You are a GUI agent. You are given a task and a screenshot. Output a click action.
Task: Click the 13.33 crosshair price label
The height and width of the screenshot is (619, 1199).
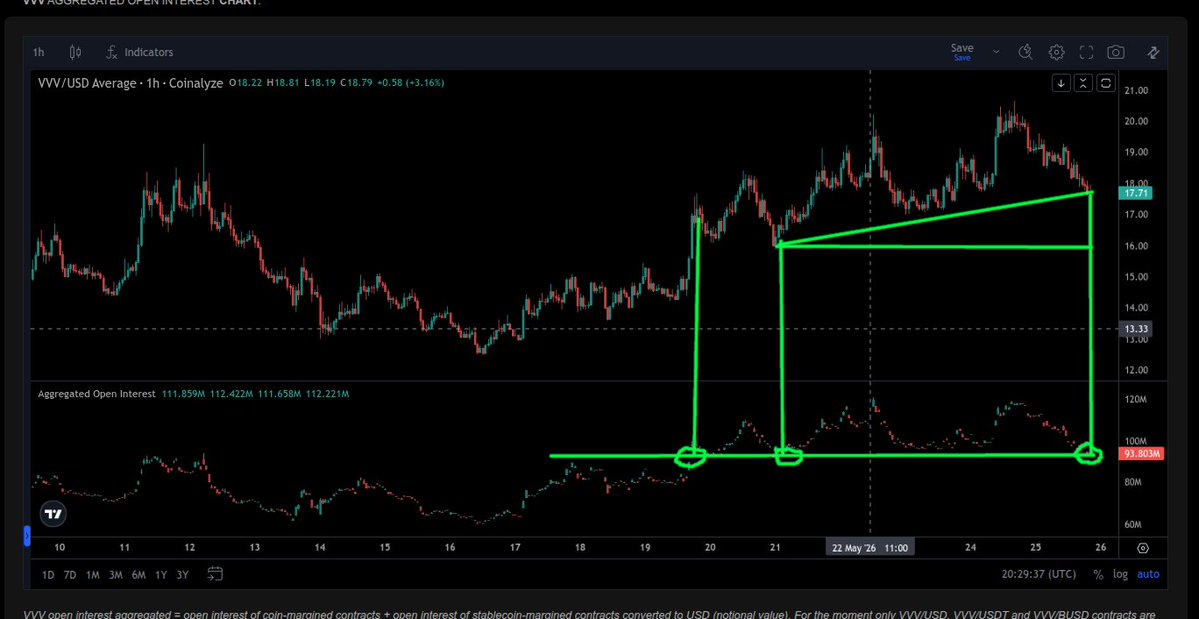1137,329
